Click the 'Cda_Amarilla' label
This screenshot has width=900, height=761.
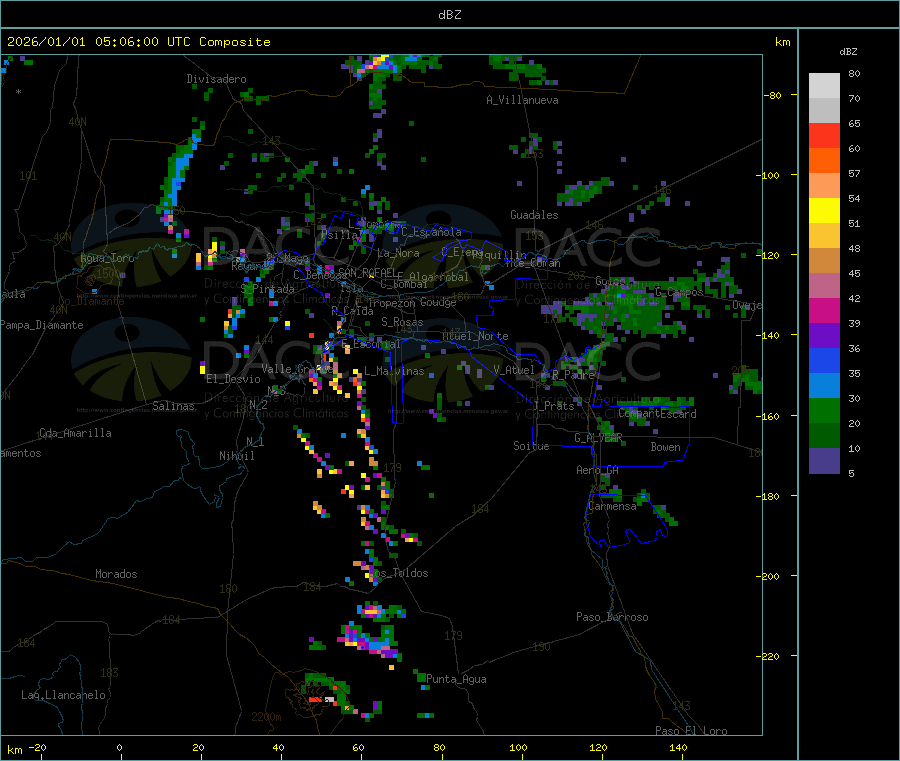pos(75,433)
